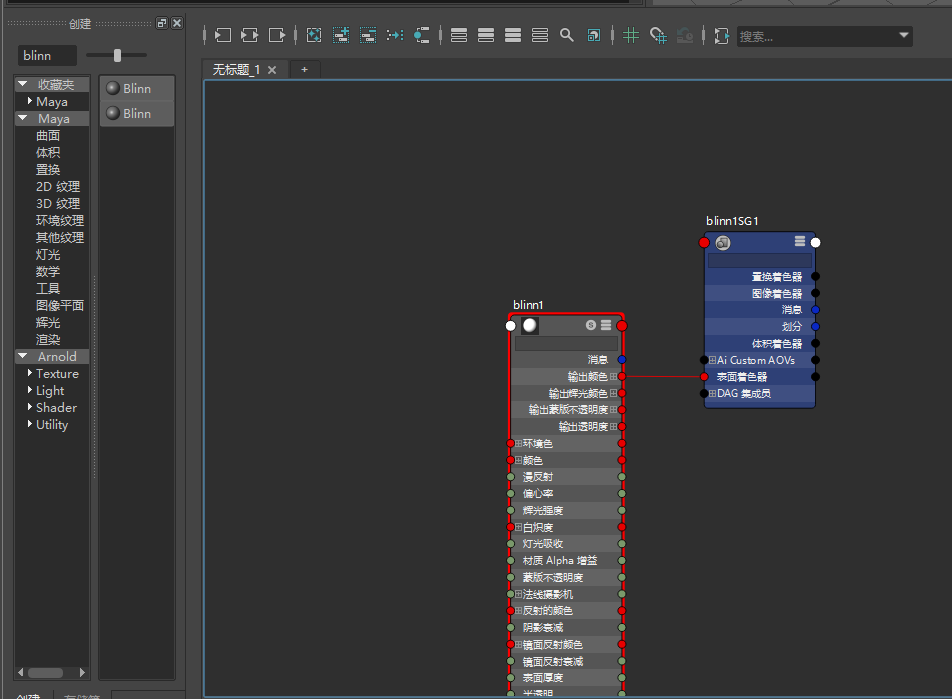This screenshot has width=952, height=699.
Task: Click the input connections icon in toolbar
Action: 222,35
